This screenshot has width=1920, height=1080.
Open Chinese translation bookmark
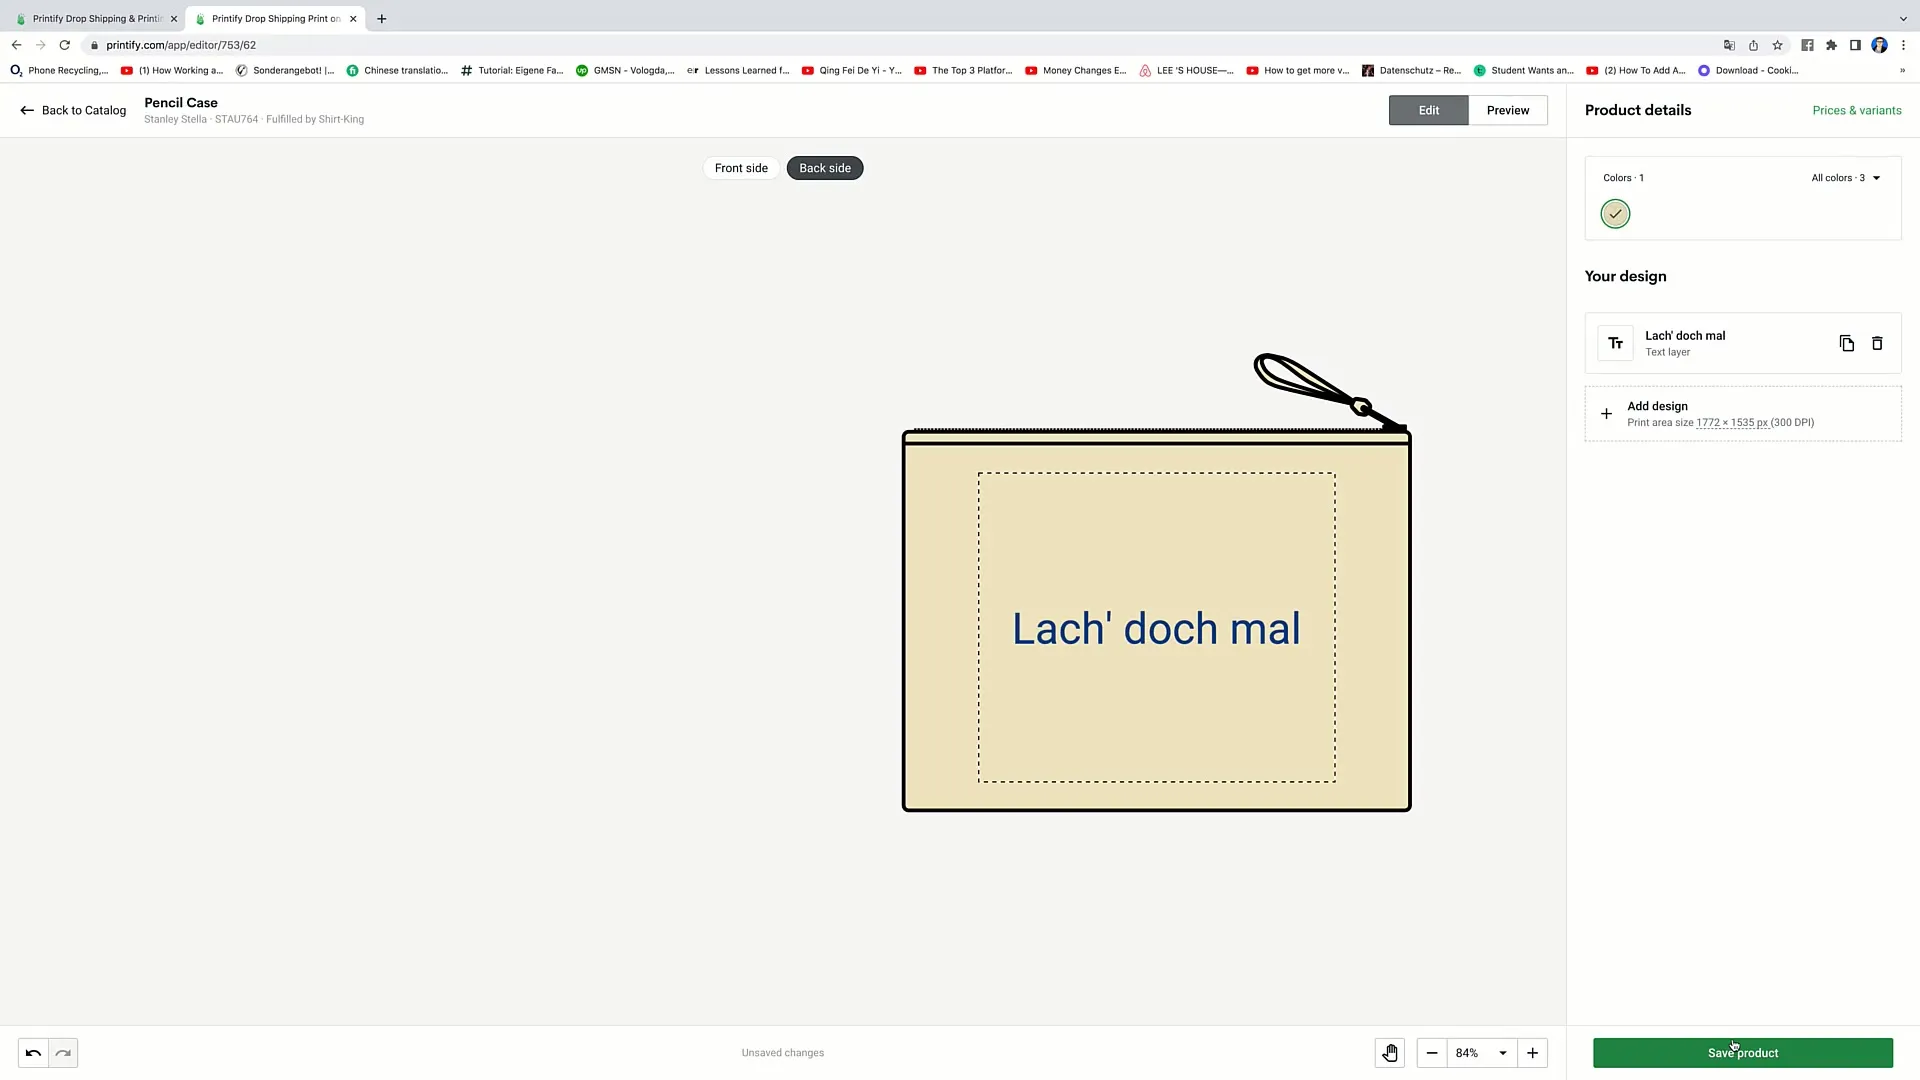[397, 70]
